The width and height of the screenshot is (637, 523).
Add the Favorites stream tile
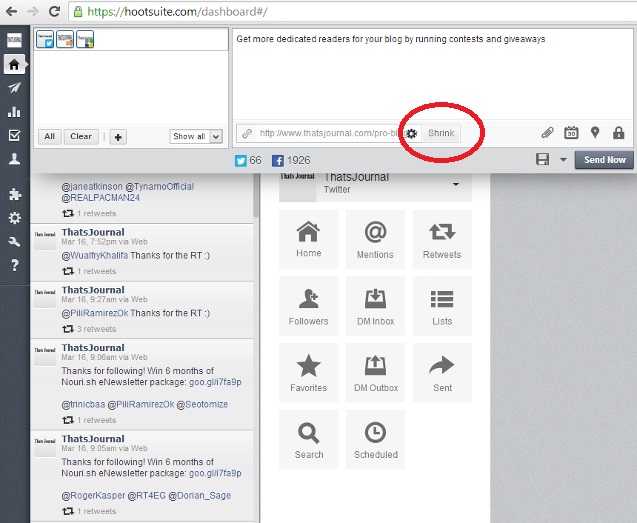(309, 373)
